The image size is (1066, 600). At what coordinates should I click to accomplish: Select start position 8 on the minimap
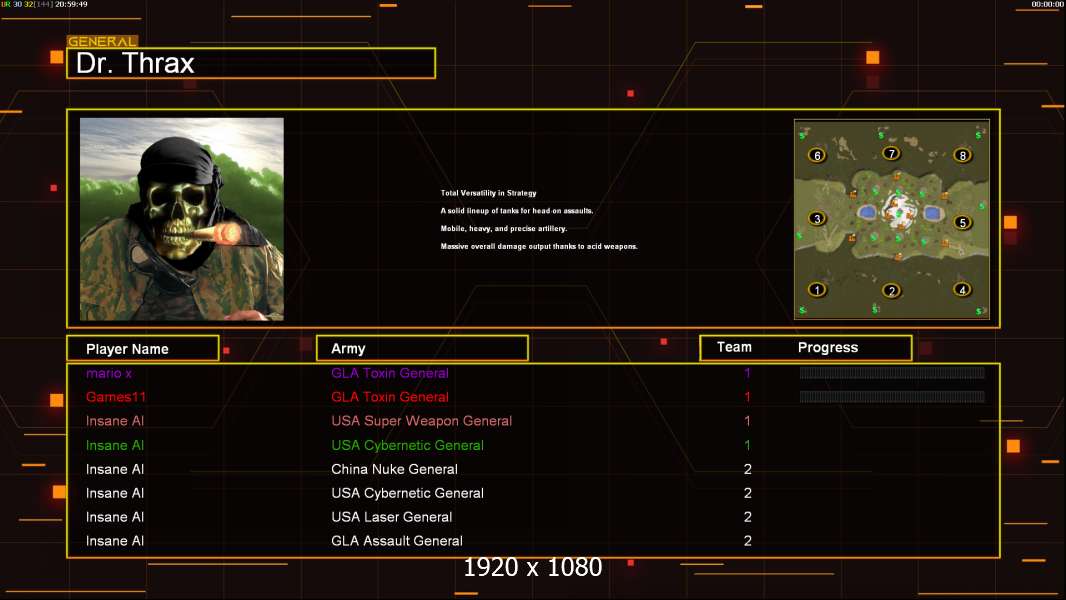[x=962, y=155]
